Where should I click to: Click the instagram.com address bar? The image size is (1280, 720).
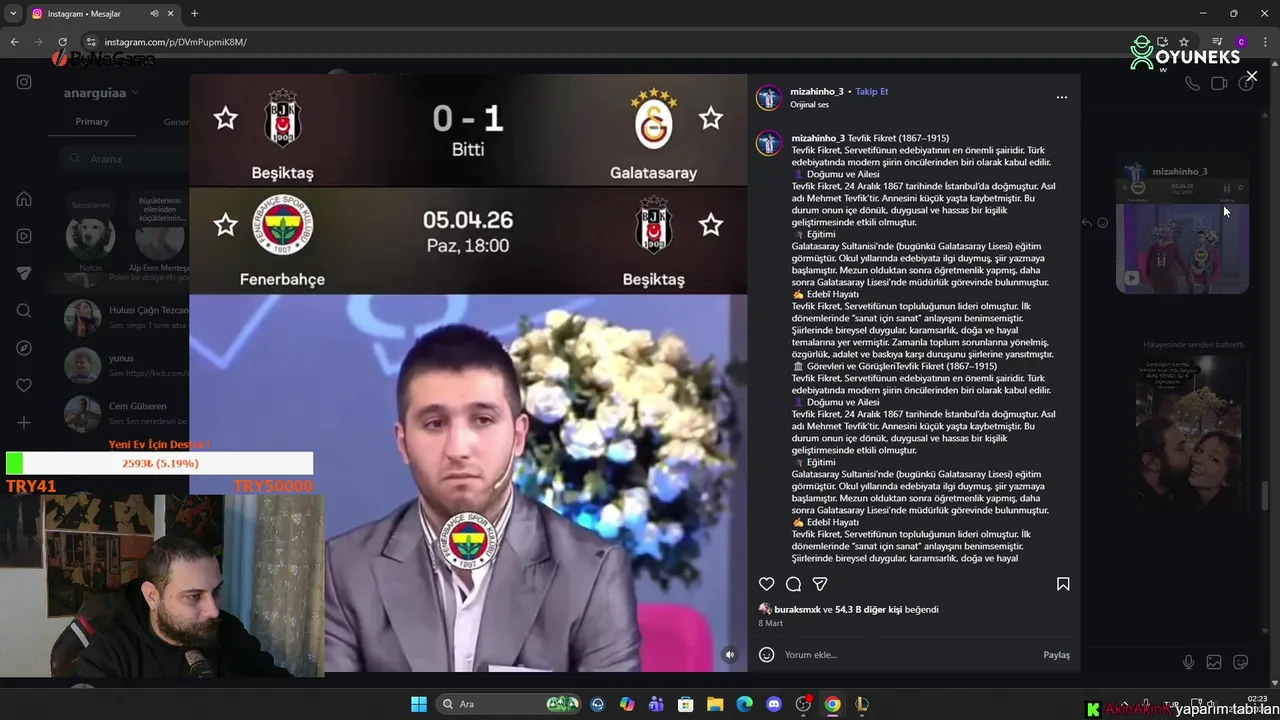[600, 42]
